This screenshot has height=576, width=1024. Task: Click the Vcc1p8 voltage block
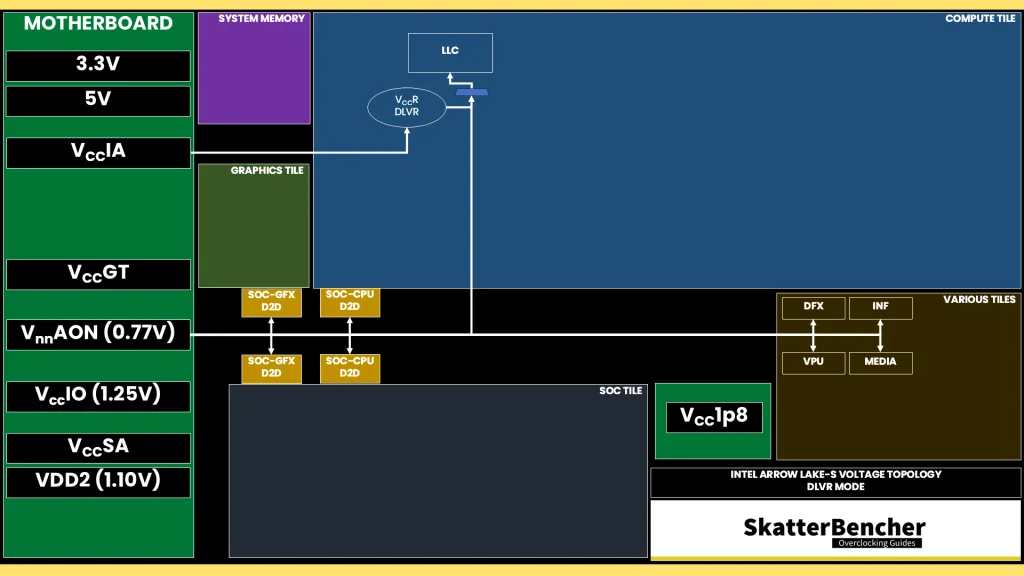(x=712, y=416)
